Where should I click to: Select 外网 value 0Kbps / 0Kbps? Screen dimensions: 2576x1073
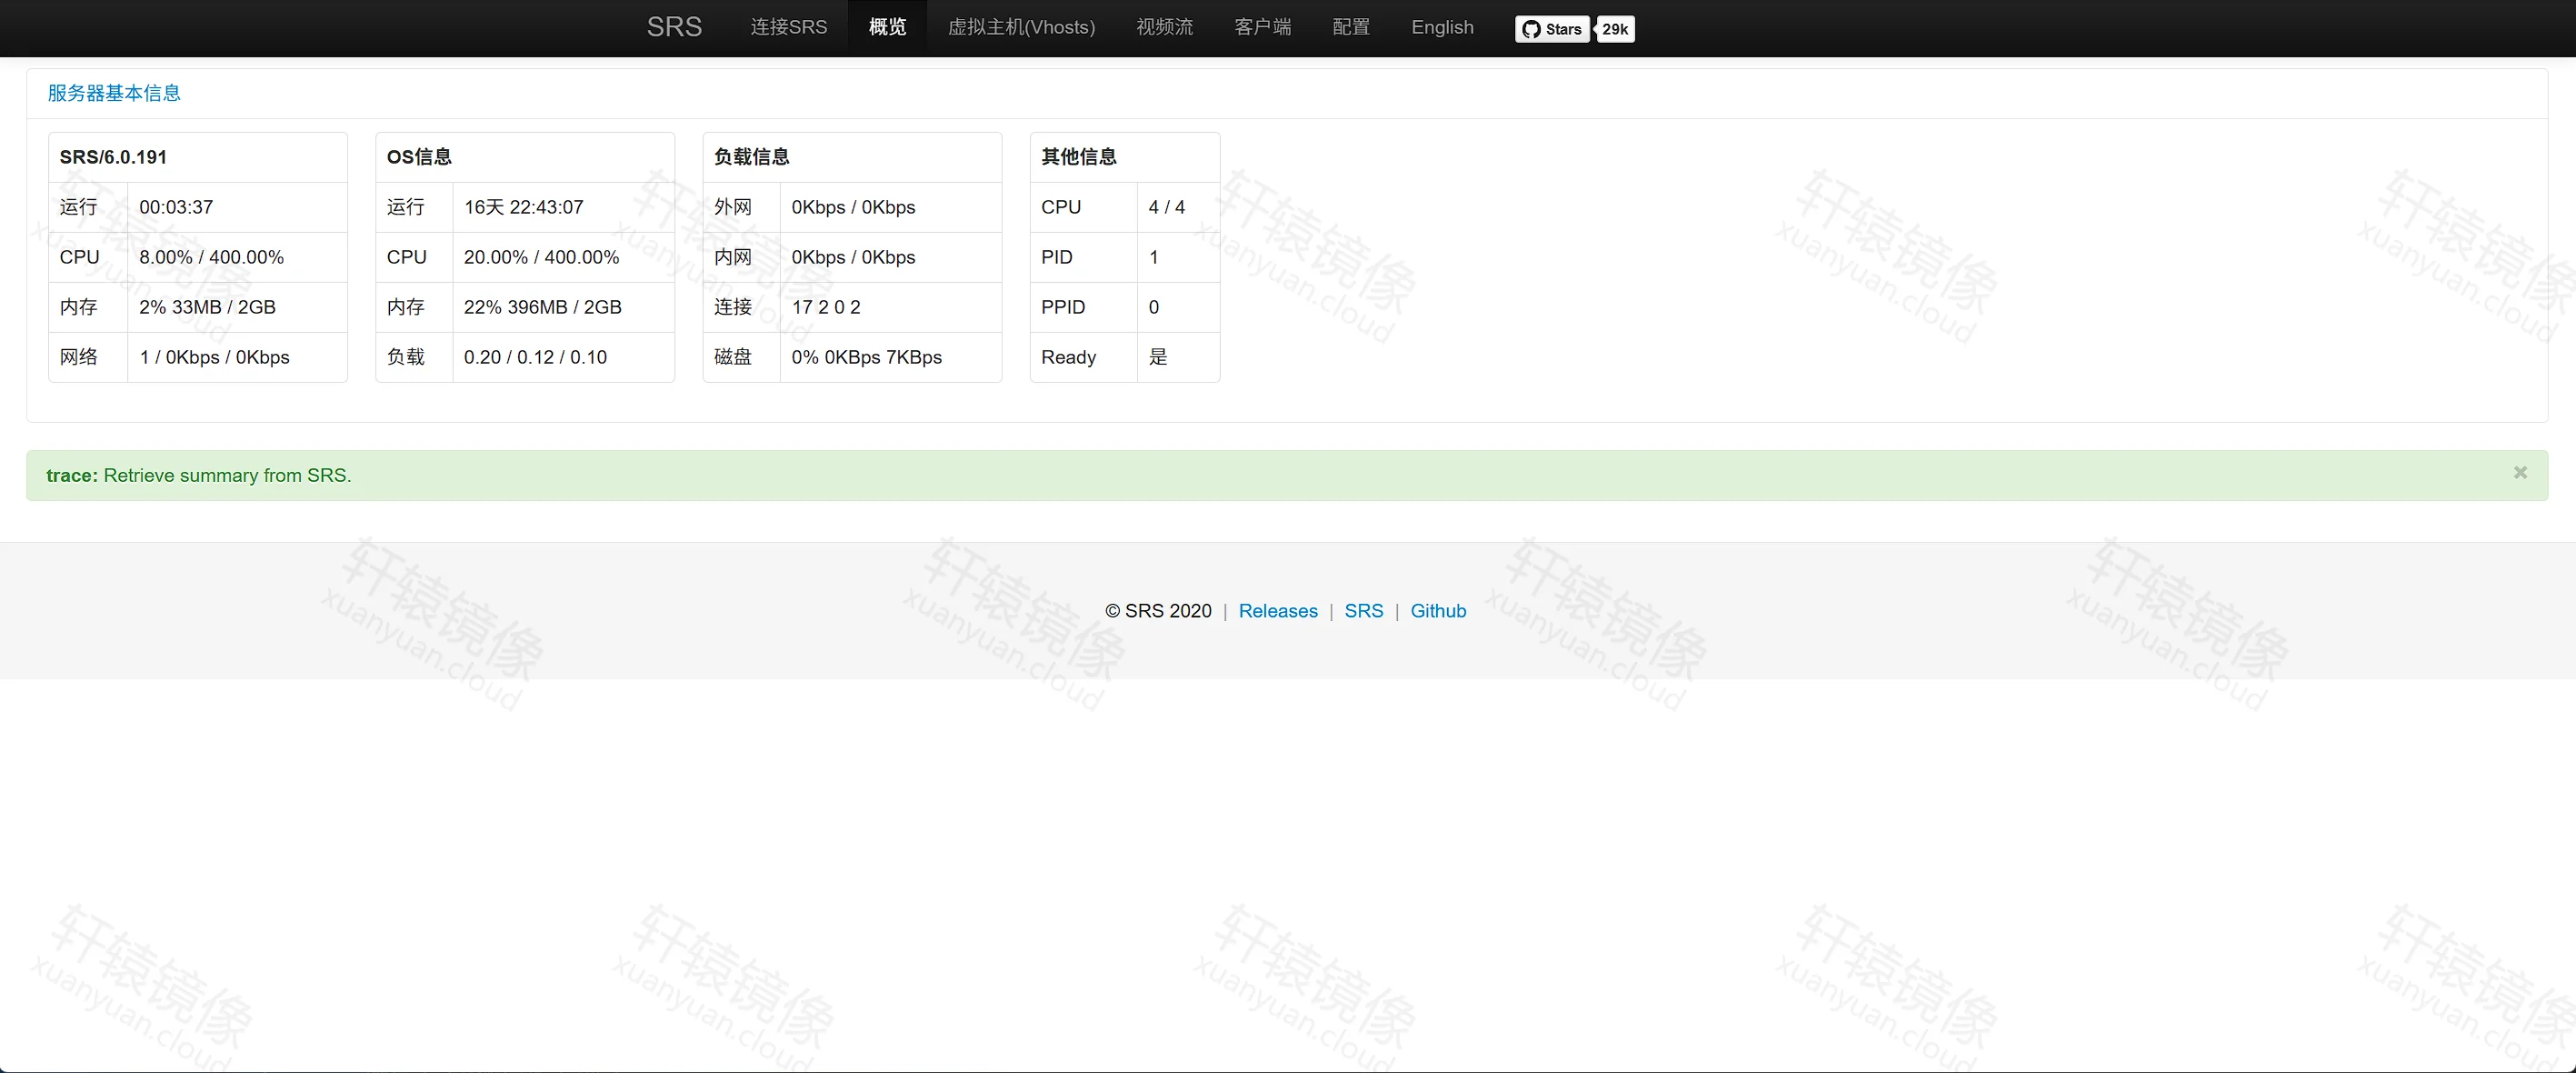(853, 207)
